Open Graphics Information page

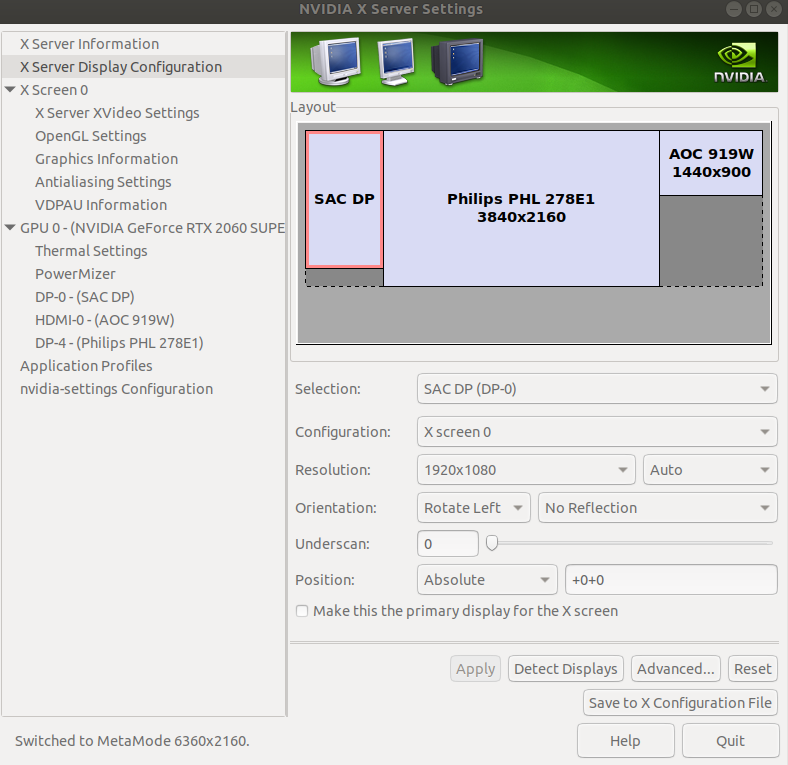click(x=107, y=159)
